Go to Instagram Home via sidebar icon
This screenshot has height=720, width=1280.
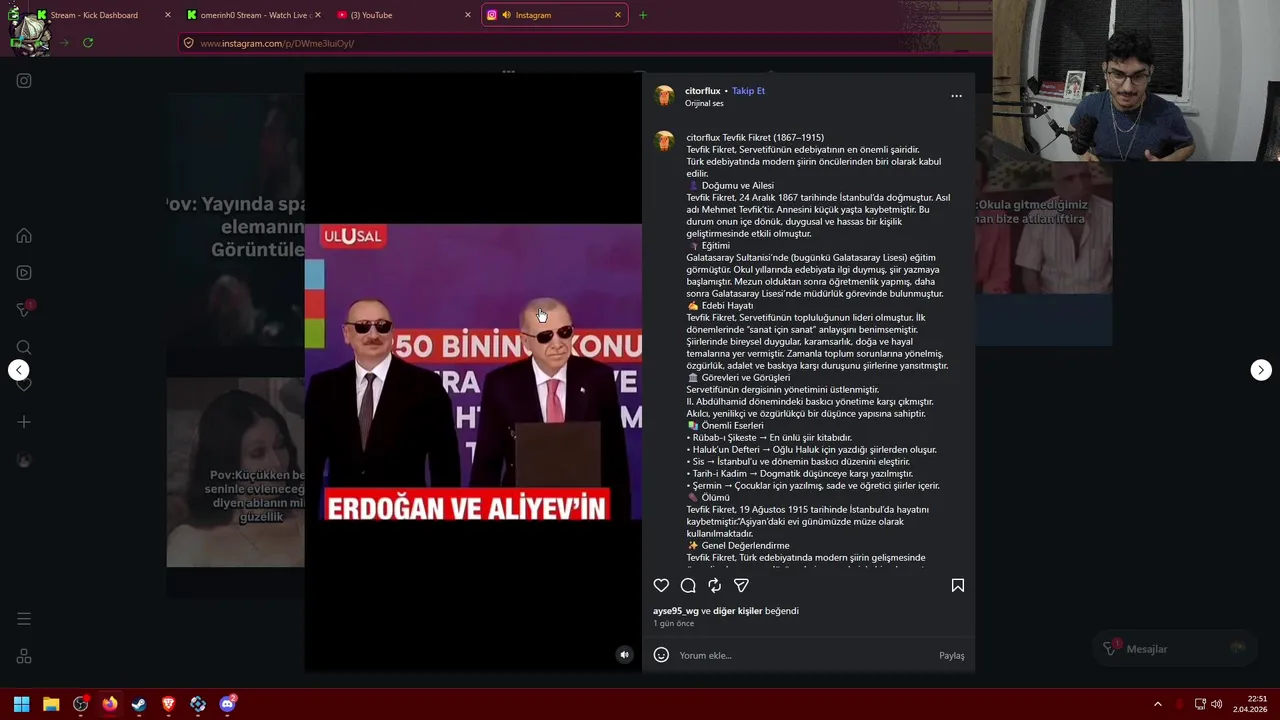point(24,236)
